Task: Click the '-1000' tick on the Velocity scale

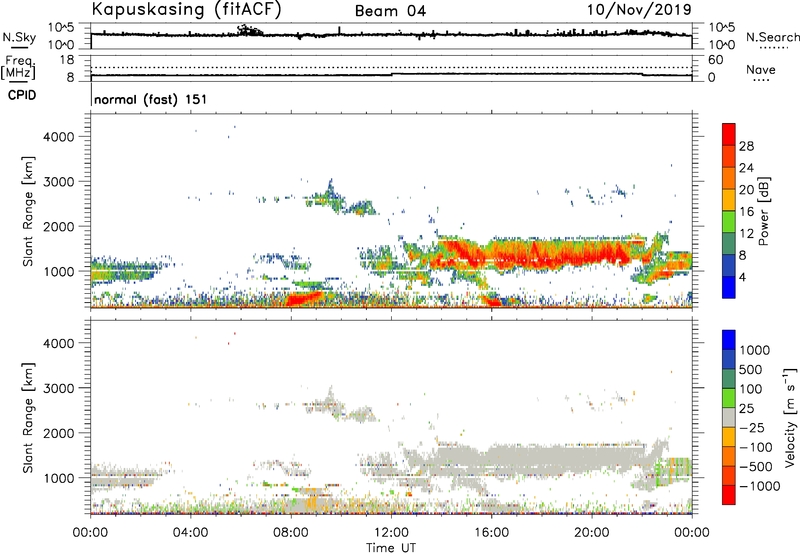Action: click(x=760, y=486)
